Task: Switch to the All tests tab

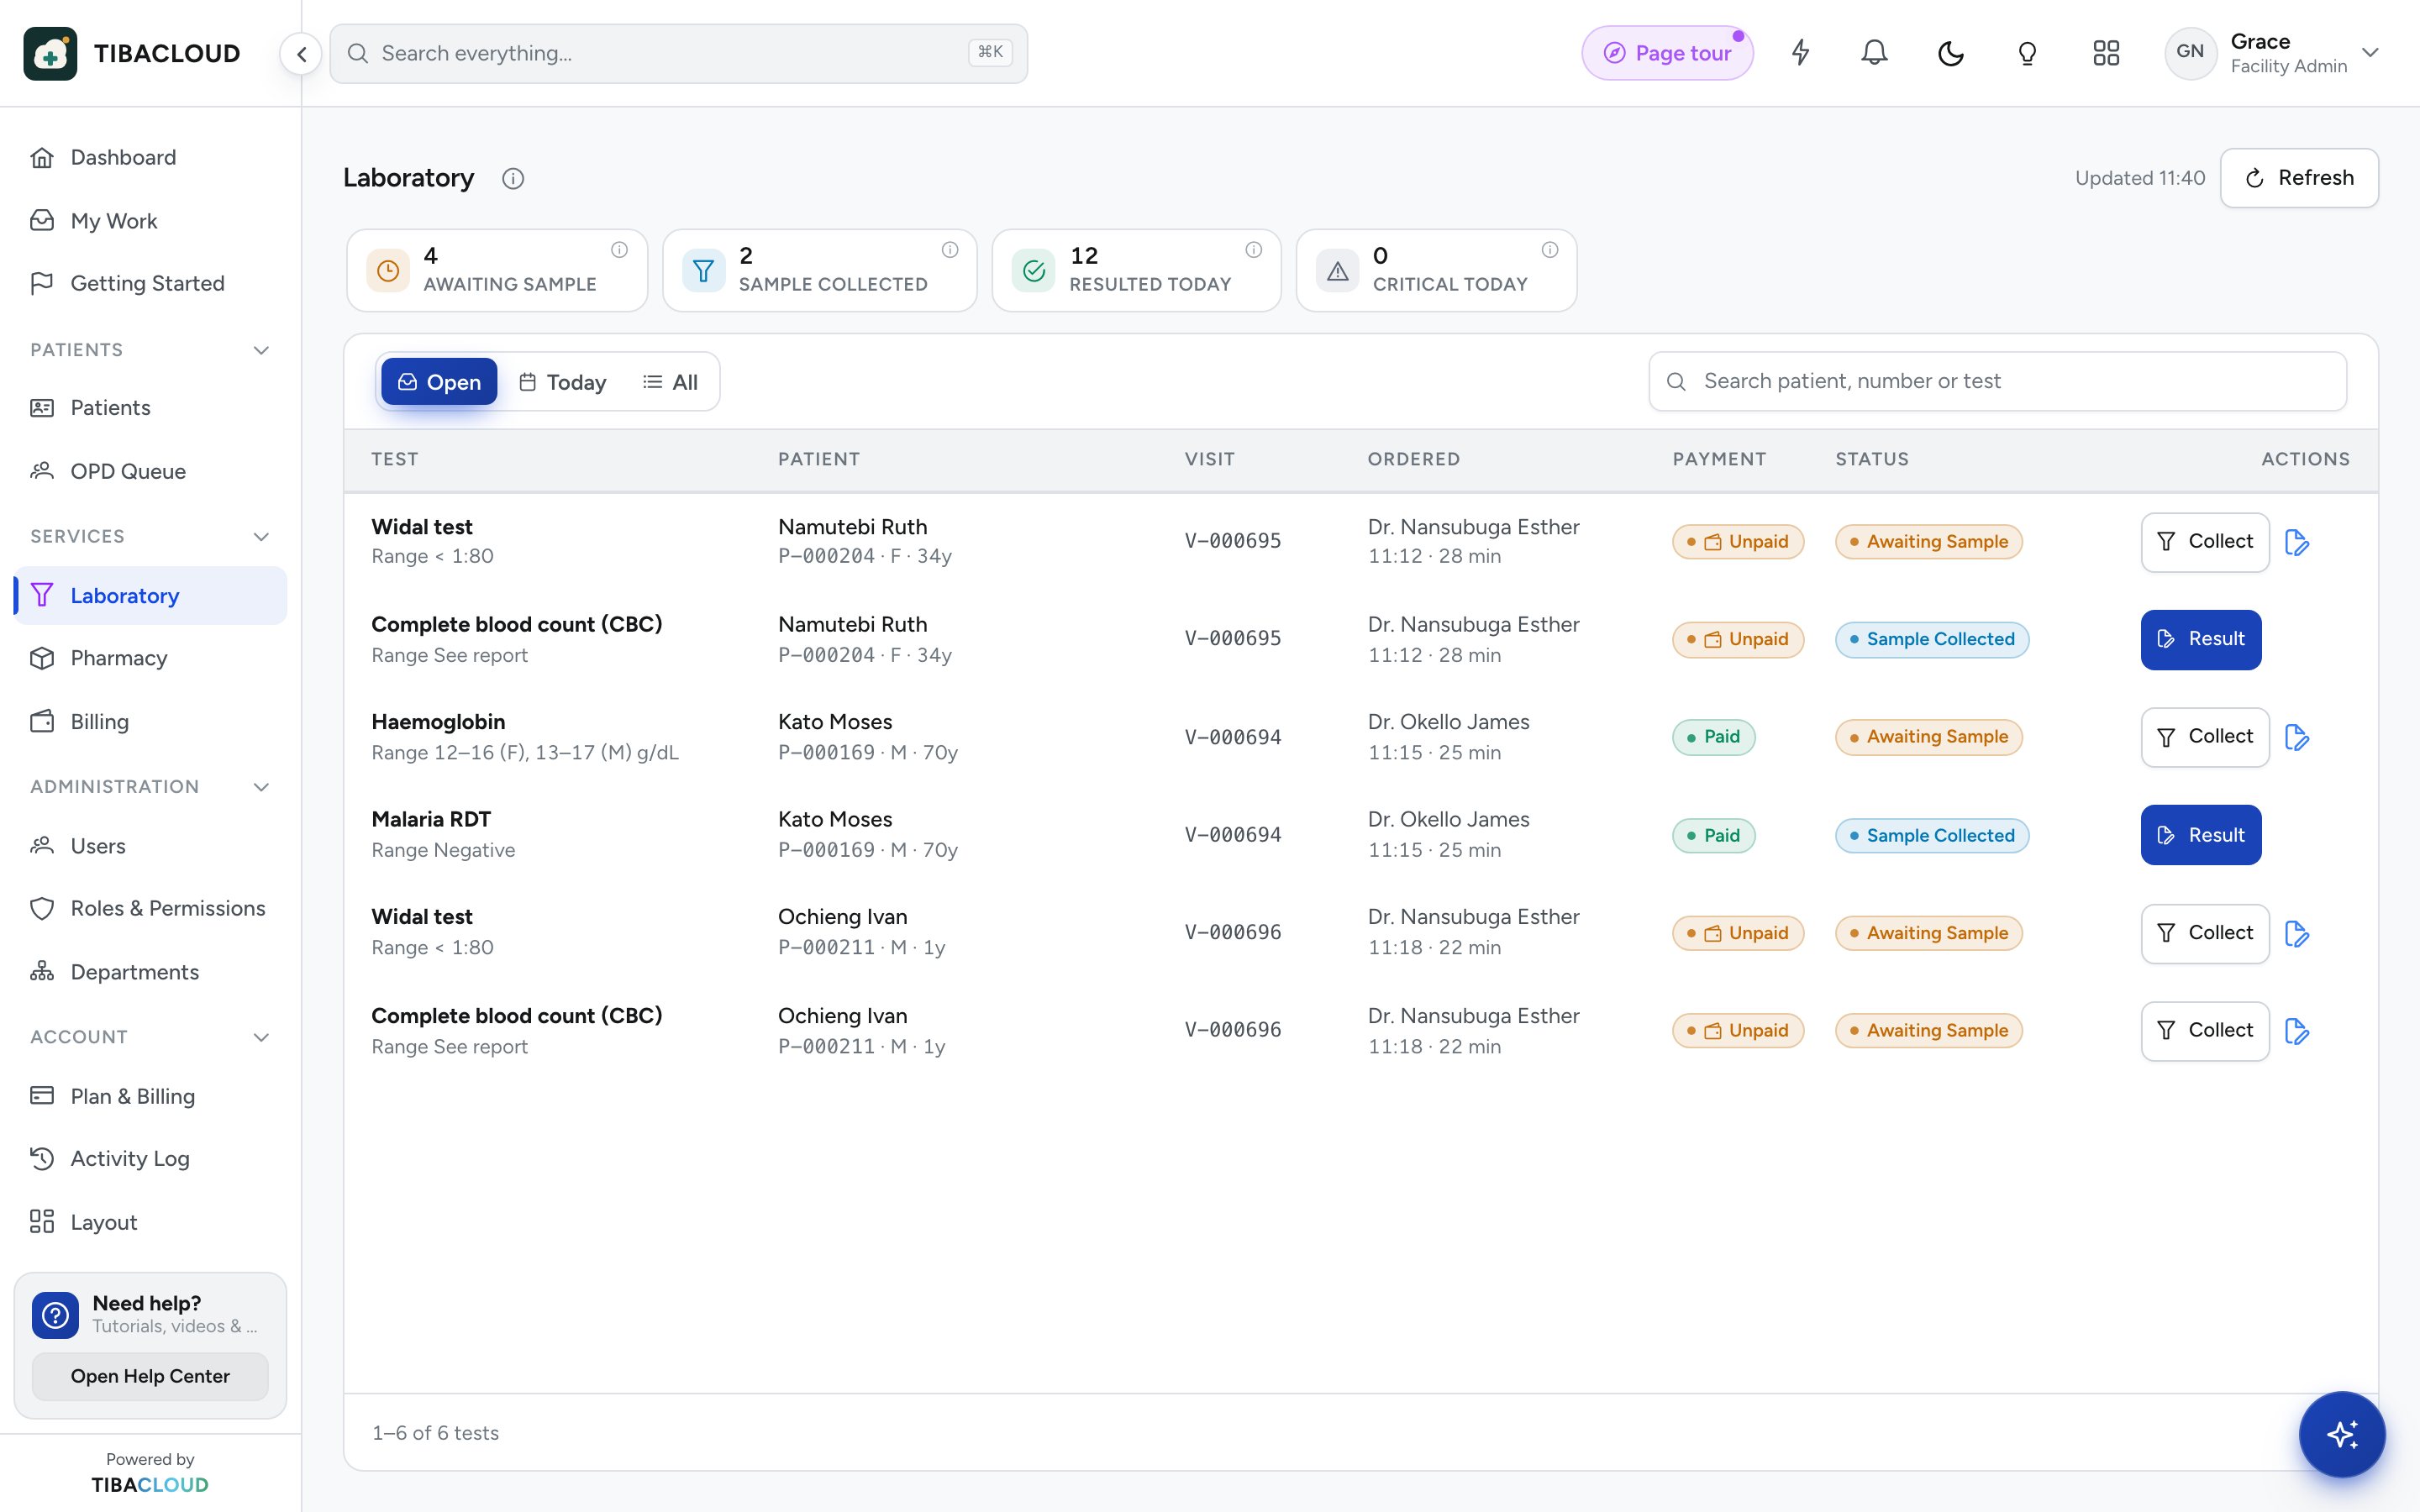Action: click(670, 382)
